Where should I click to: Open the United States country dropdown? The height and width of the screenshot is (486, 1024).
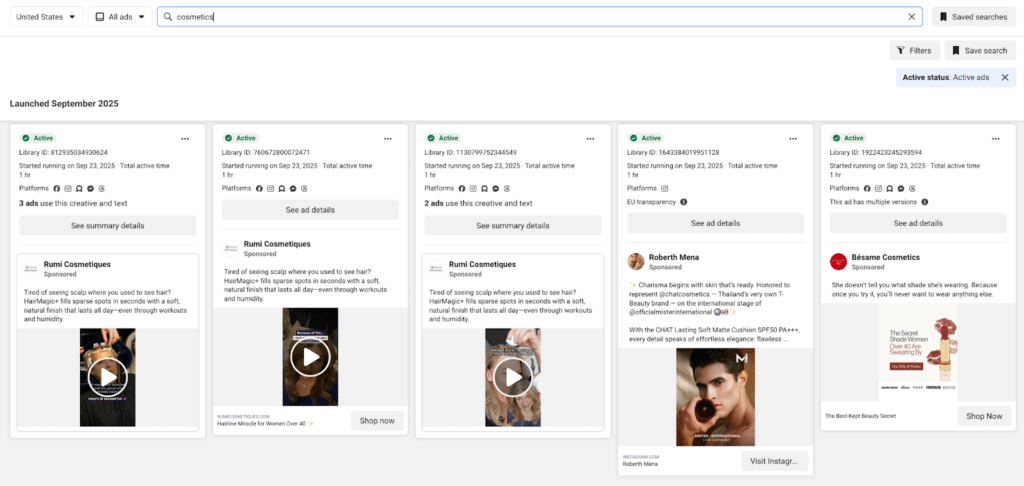point(46,17)
